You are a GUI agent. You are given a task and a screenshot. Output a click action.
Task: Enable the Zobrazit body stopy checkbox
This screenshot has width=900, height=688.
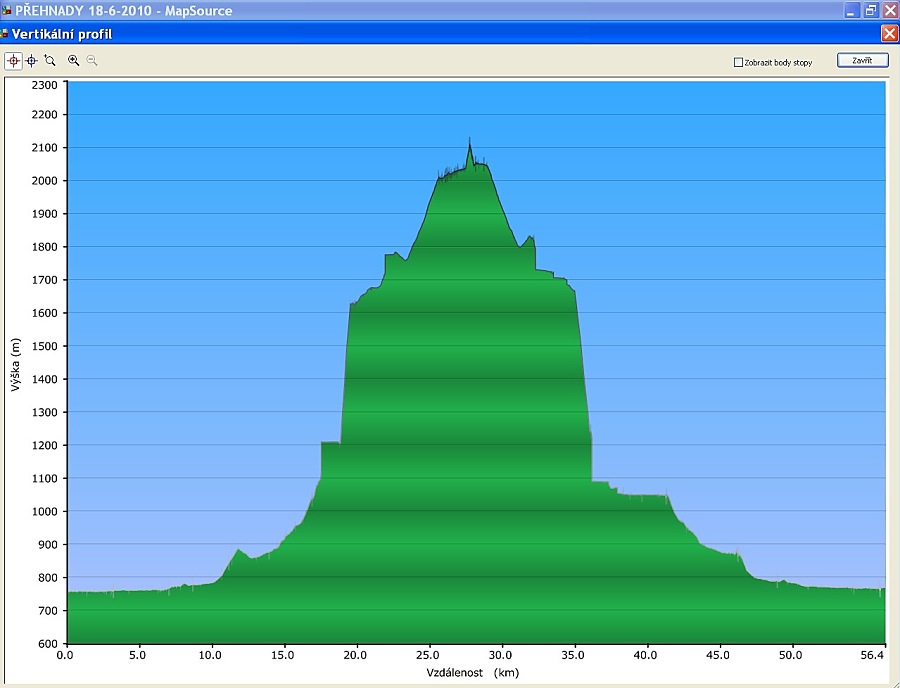click(x=738, y=62)
